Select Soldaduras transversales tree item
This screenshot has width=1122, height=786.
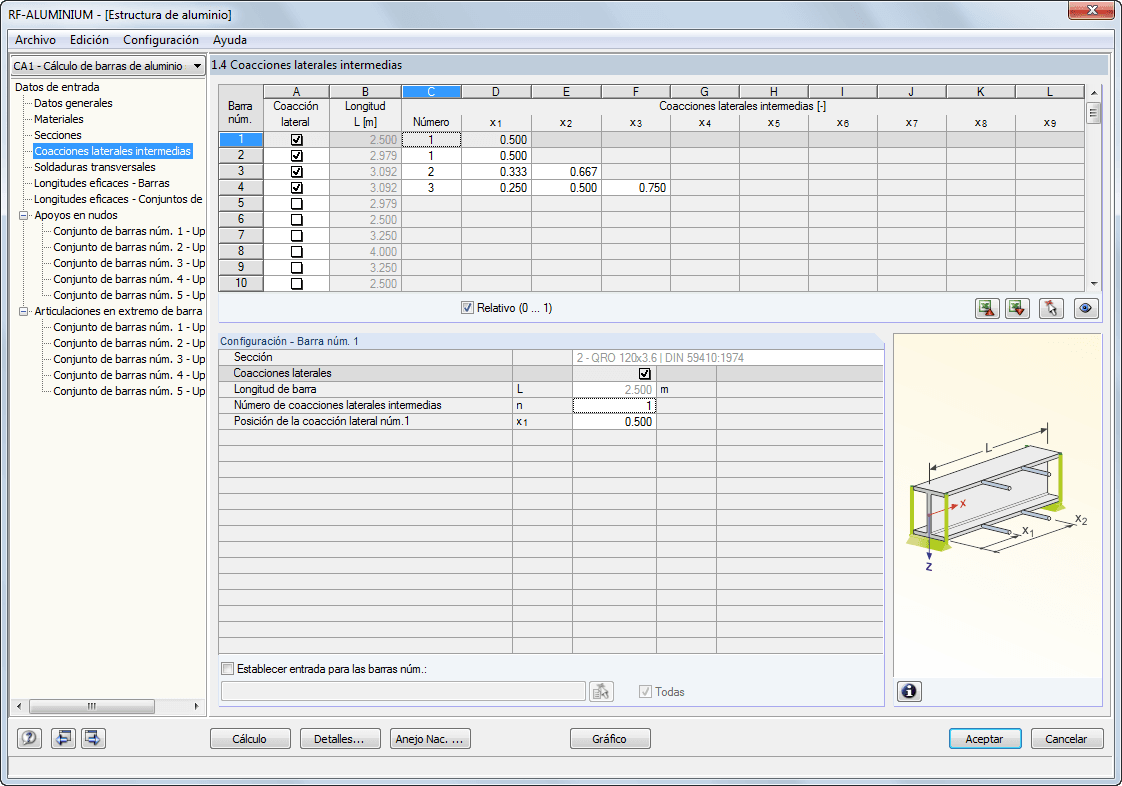[94, 167]
